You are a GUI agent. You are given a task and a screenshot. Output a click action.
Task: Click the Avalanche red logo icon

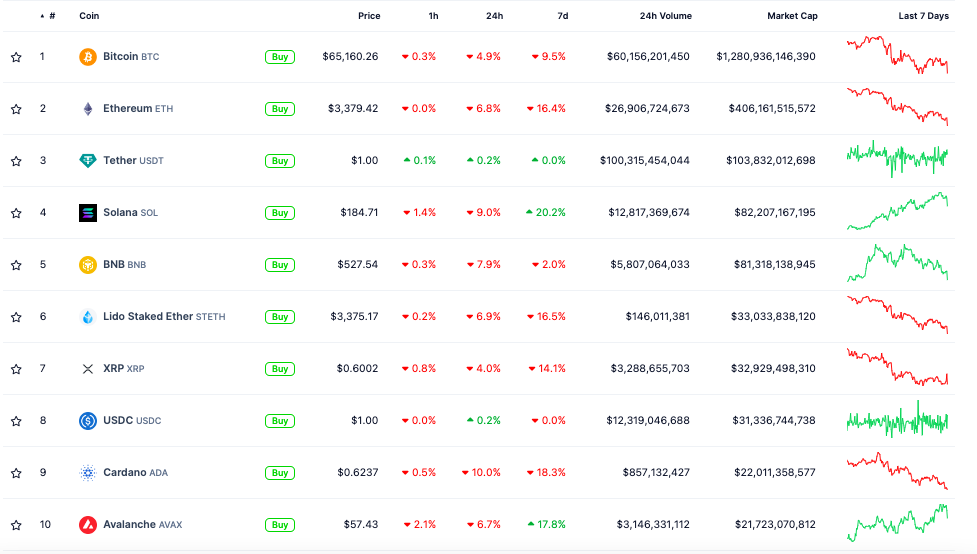88,525
